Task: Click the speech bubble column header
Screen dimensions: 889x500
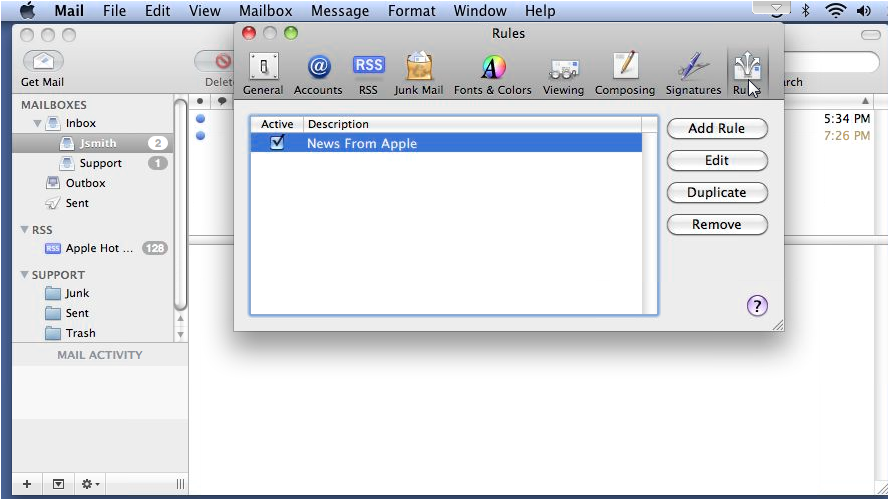Action: pos(222,101)
